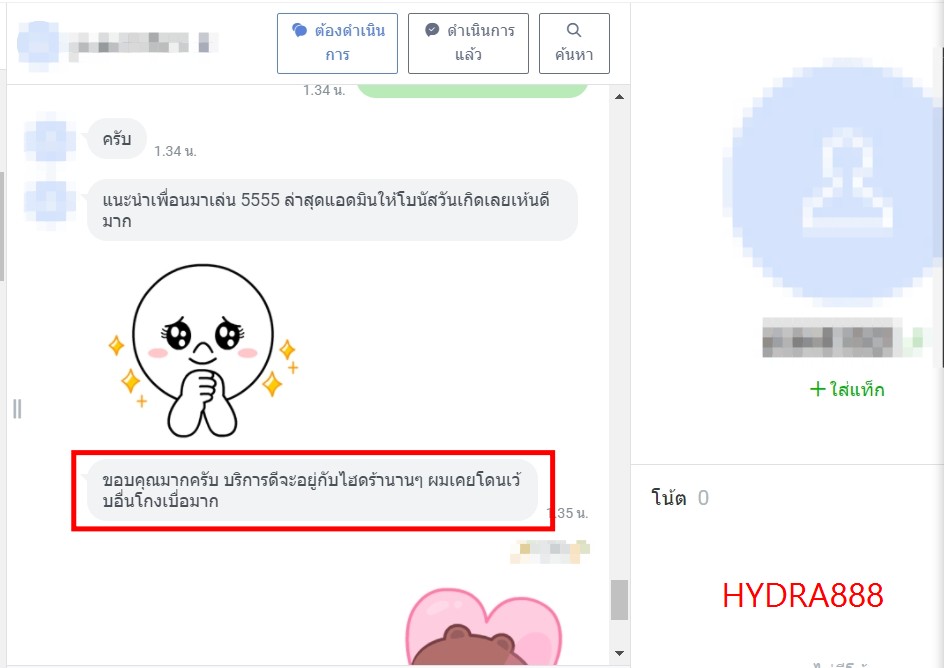The width and height of the screenshot is (944, 668).
Task: Click avatar next to แนะนำเพื่อนมาเล่น message
Action: [x=49, y=200]
